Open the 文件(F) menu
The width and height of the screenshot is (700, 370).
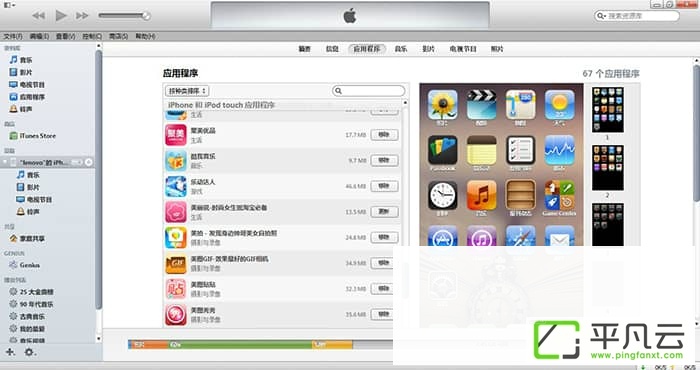click(x=13, y=36)
